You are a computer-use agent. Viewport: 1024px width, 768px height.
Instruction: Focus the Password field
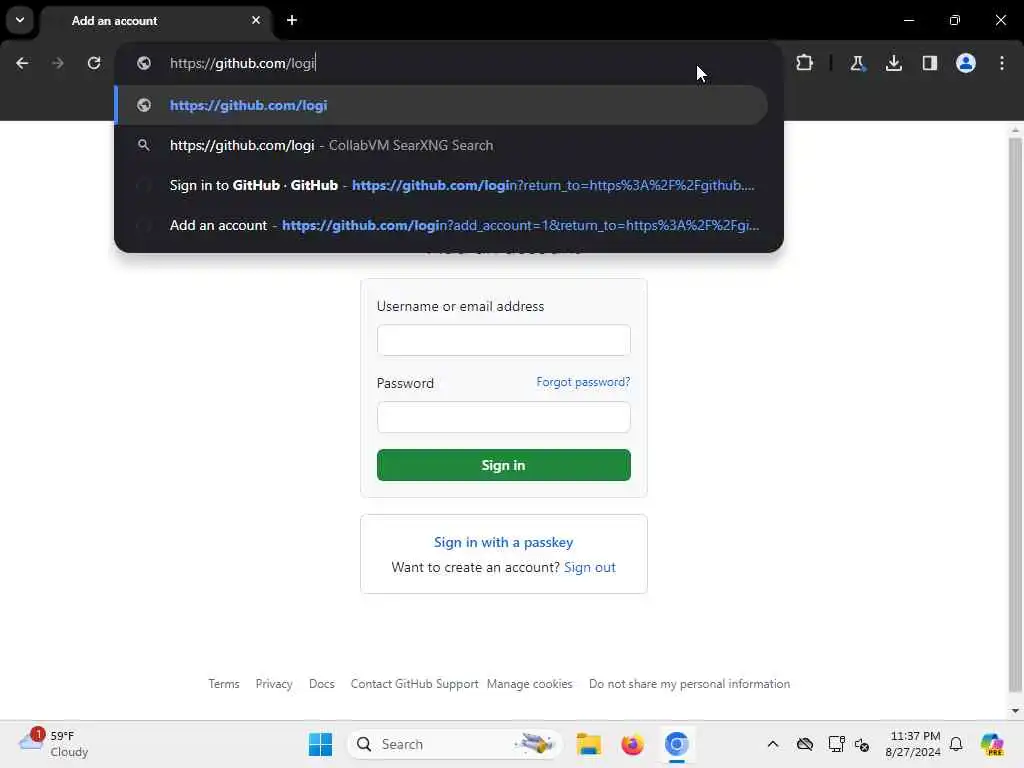point(504,417)
